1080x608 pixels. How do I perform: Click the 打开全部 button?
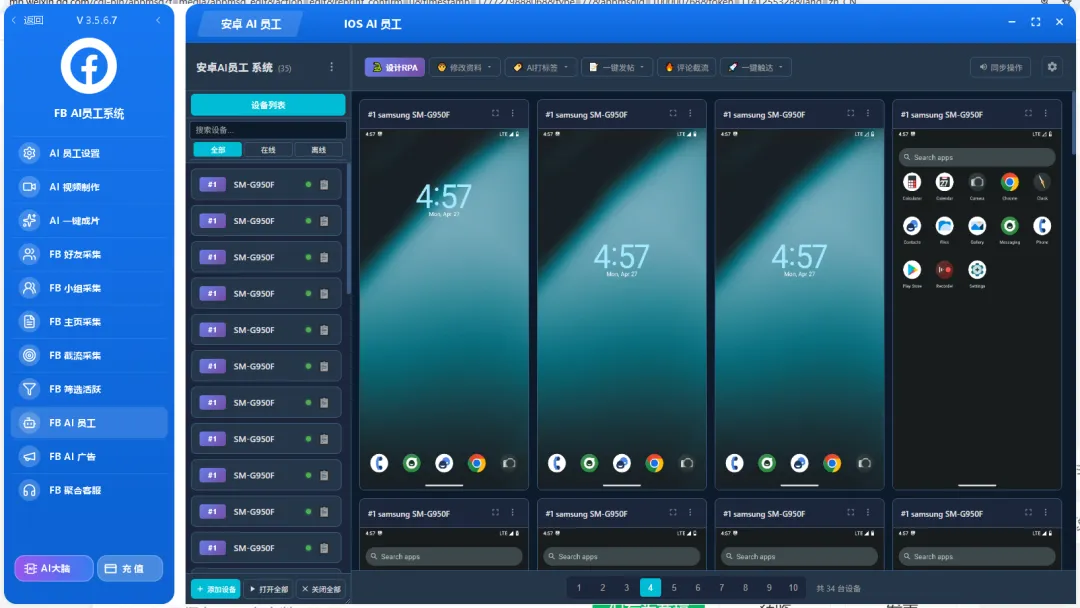click(x=269, y=589)
